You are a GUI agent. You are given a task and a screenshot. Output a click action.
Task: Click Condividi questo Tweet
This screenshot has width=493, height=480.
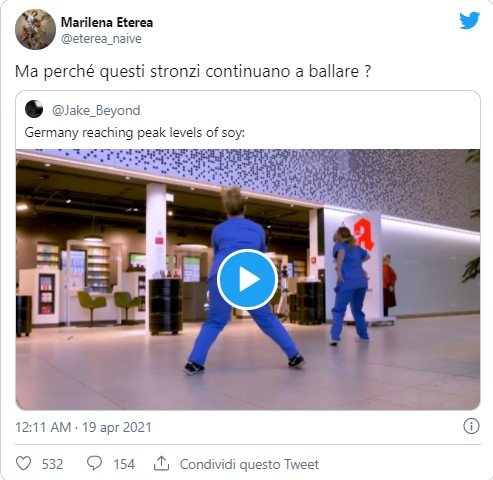(x=249, y=464)
